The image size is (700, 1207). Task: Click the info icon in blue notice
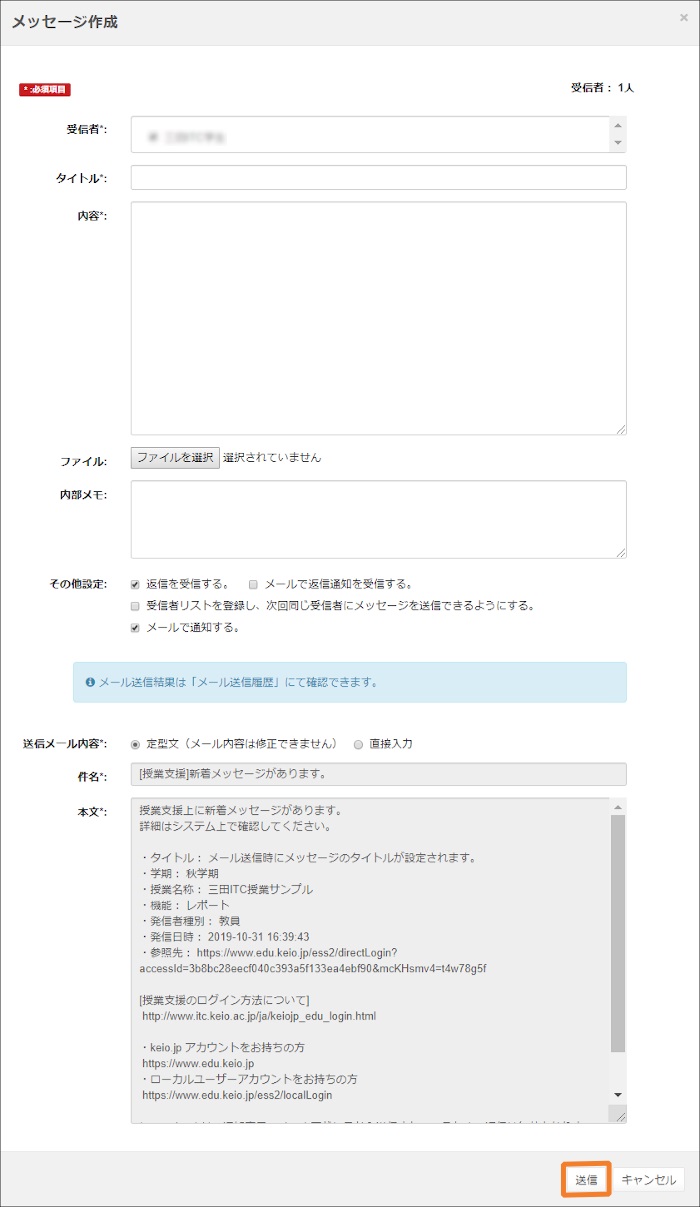click(x=90, y=682)
